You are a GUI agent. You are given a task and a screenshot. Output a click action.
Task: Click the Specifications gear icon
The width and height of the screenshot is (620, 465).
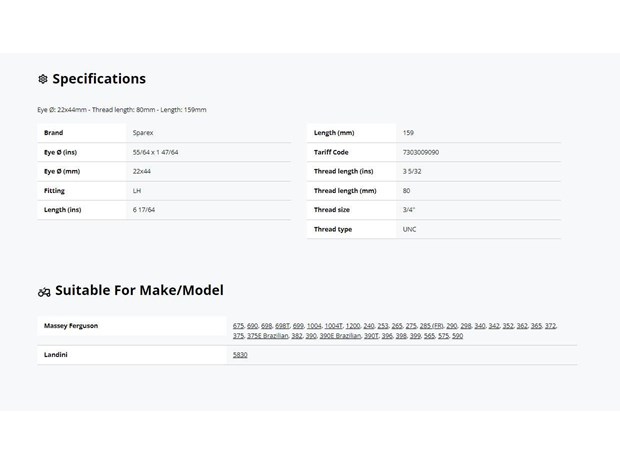pos(43,79)
